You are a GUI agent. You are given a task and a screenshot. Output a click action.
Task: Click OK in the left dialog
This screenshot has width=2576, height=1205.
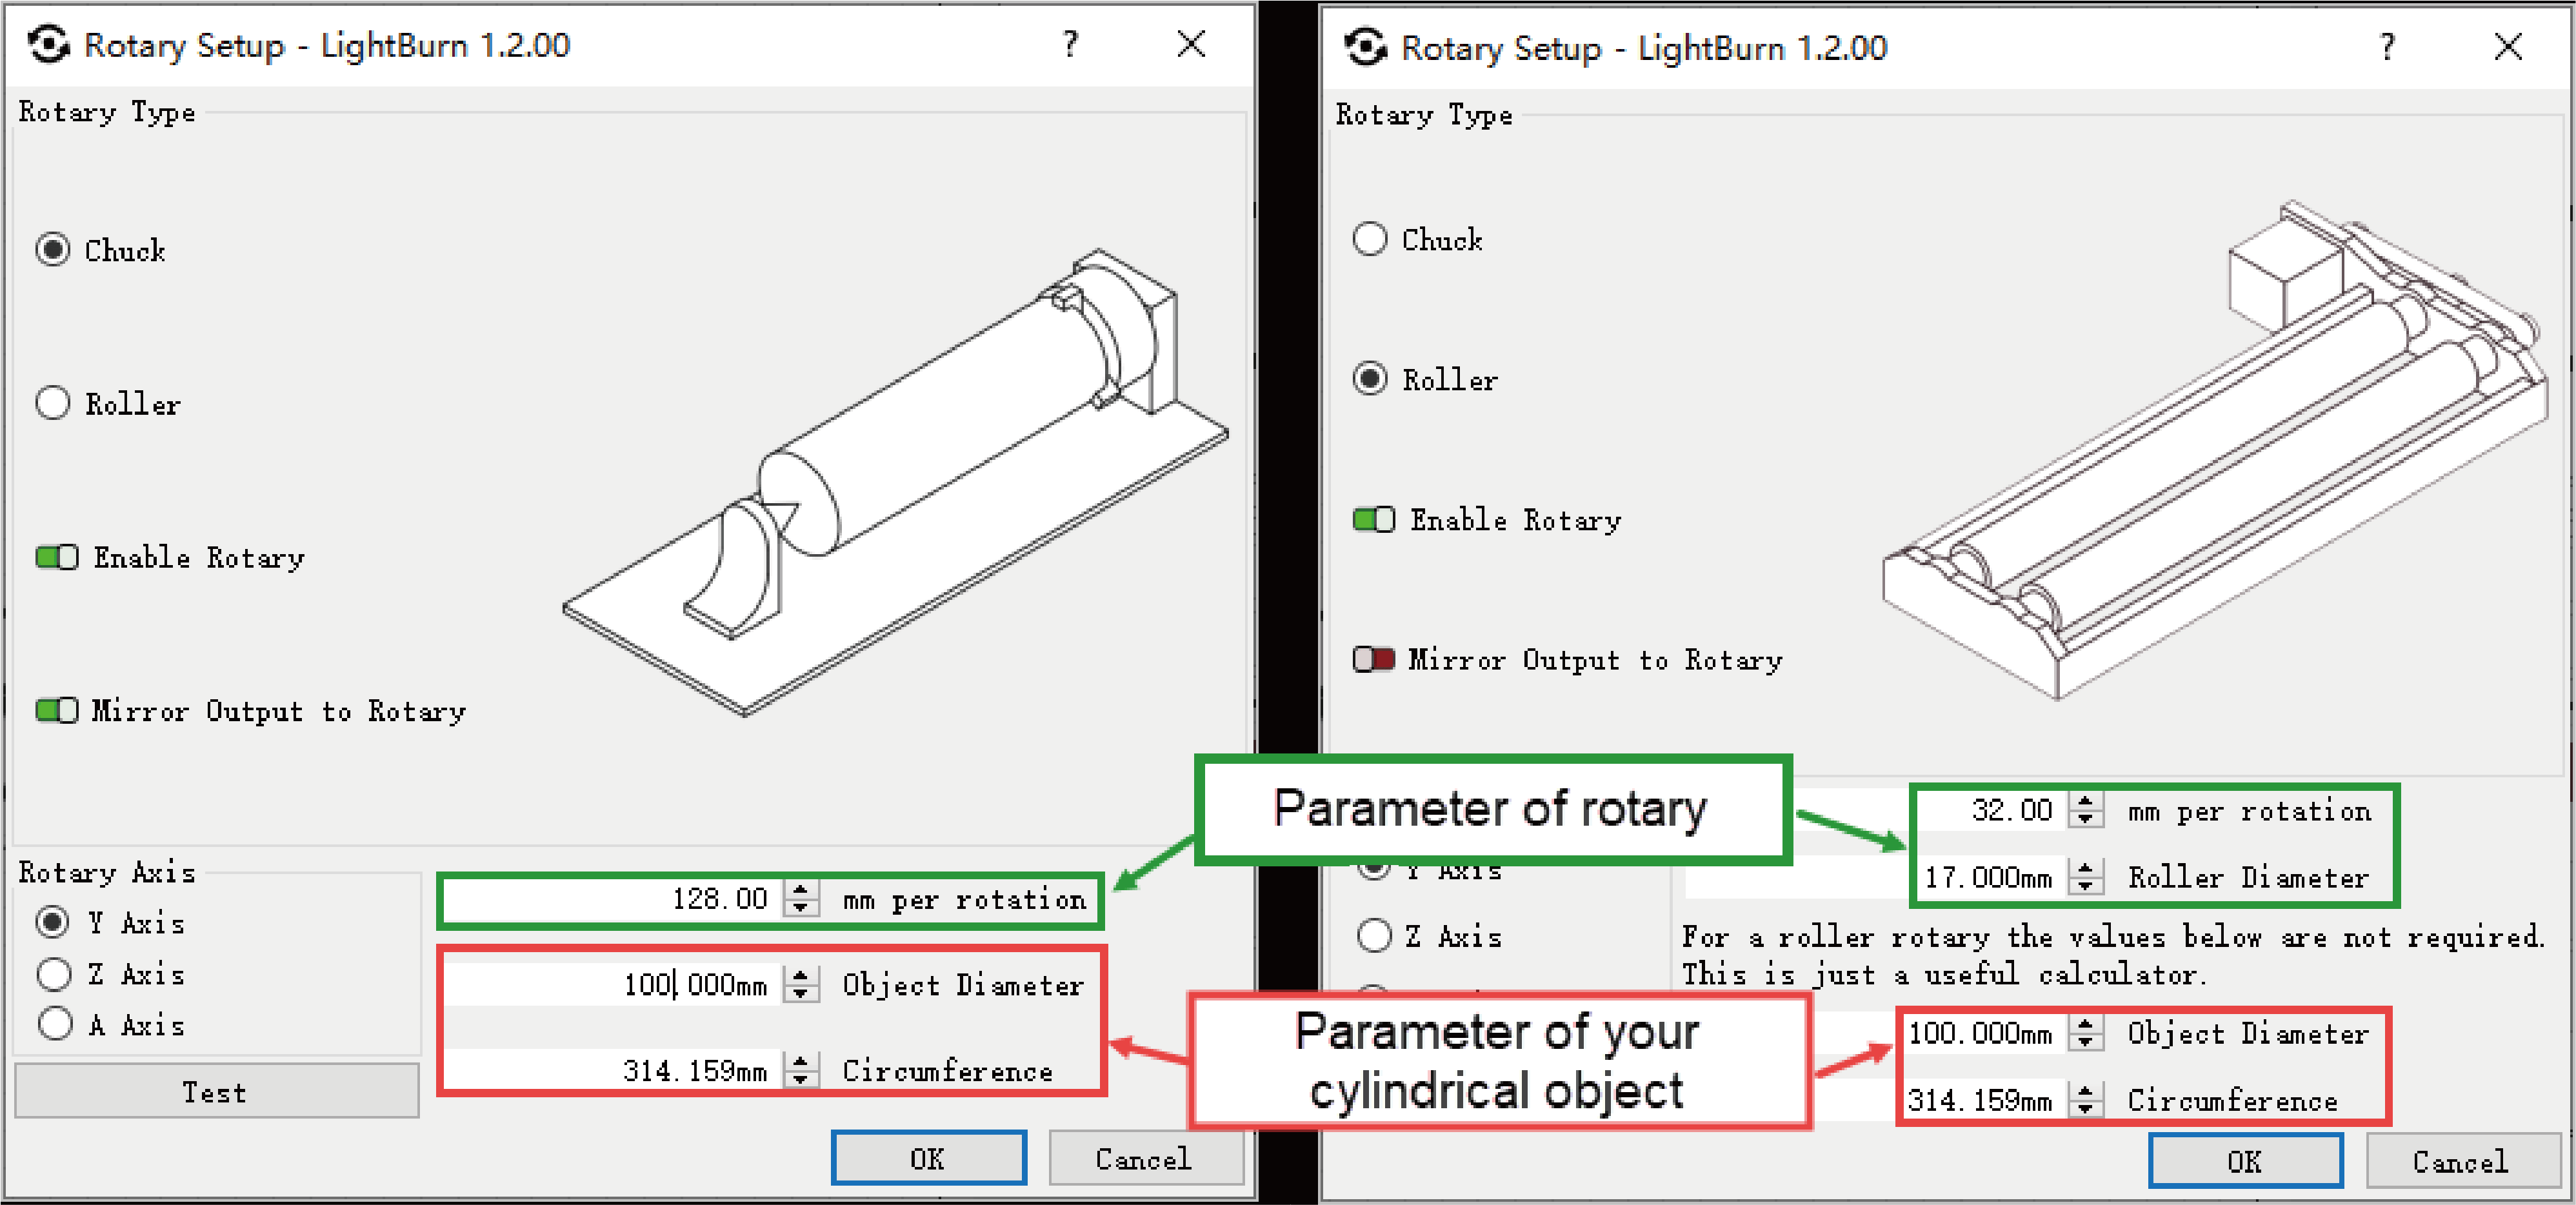point(929,1158)
